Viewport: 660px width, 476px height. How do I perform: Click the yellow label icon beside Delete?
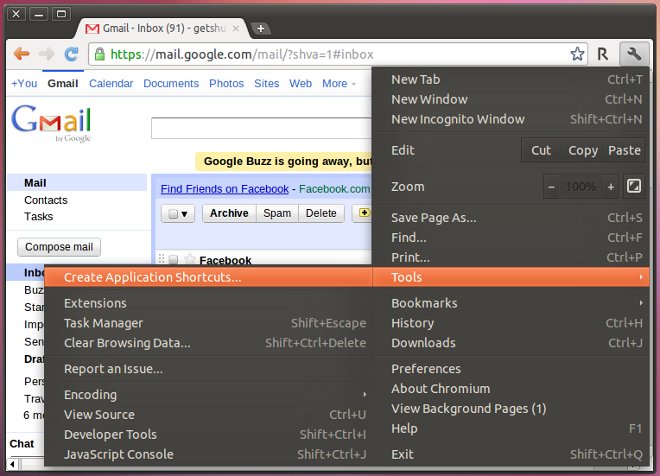(x=364, y=213)
